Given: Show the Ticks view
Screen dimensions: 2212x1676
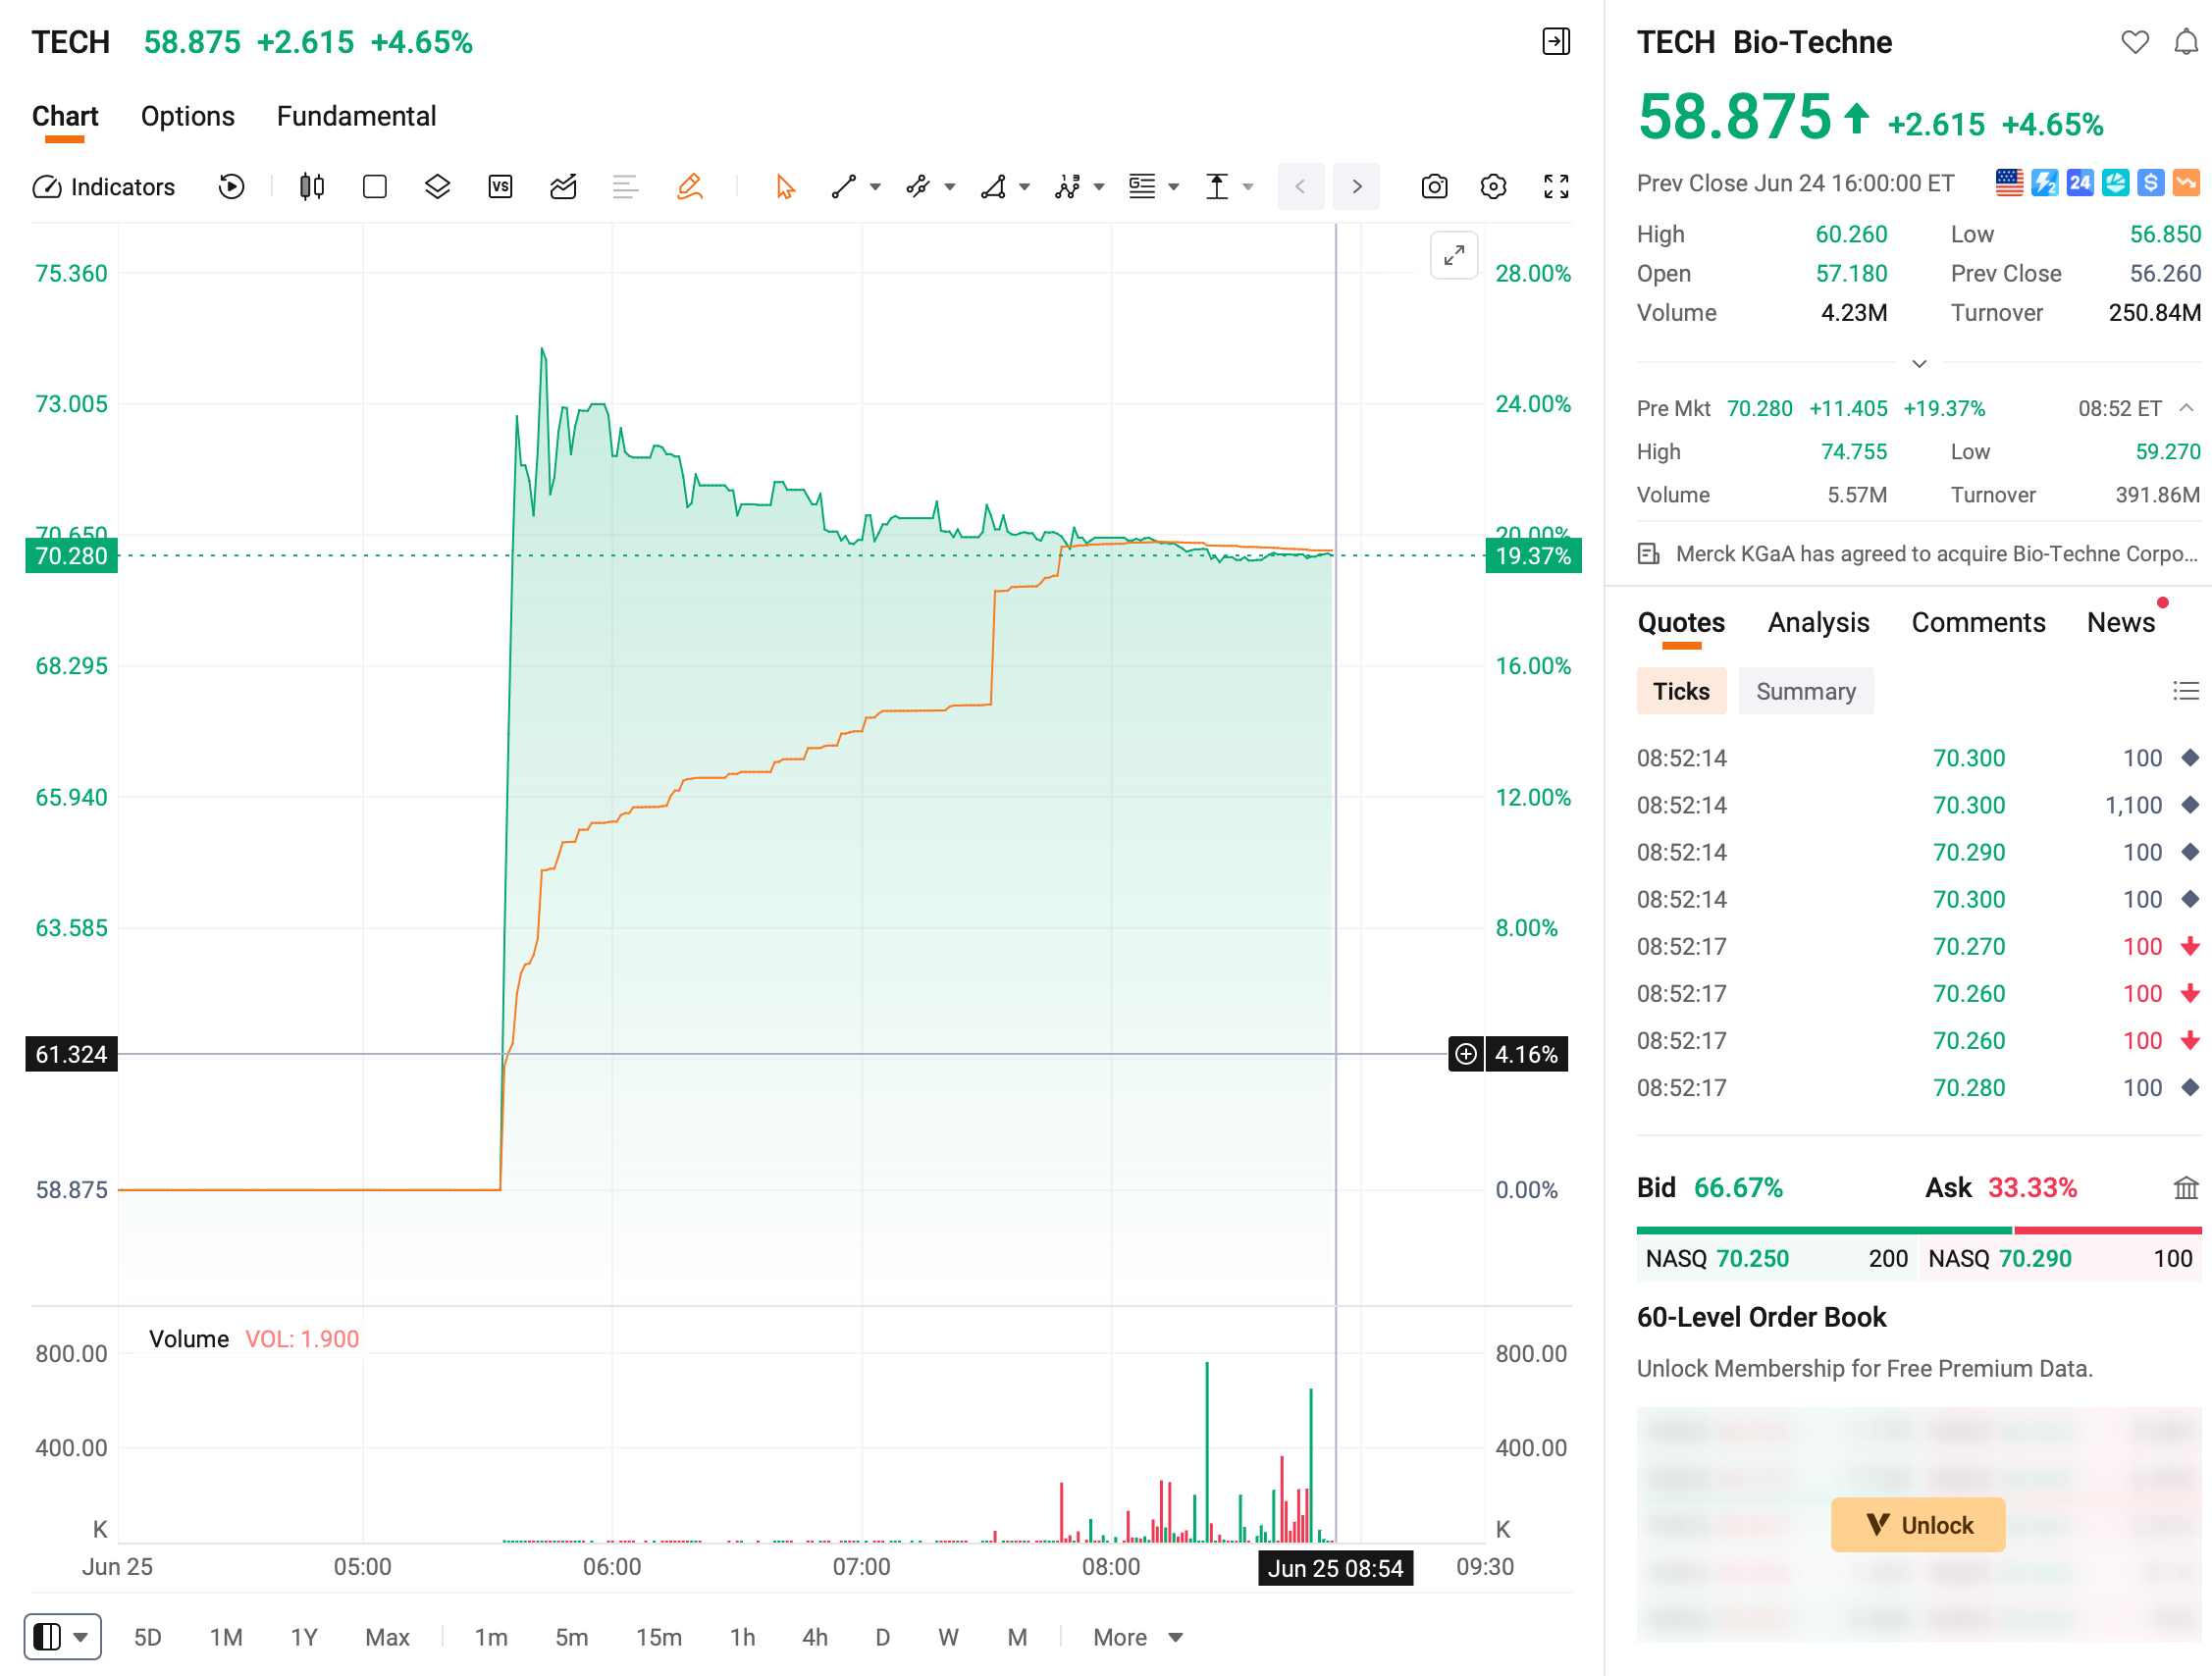Looking at the screenshot, I should 1681,691.
